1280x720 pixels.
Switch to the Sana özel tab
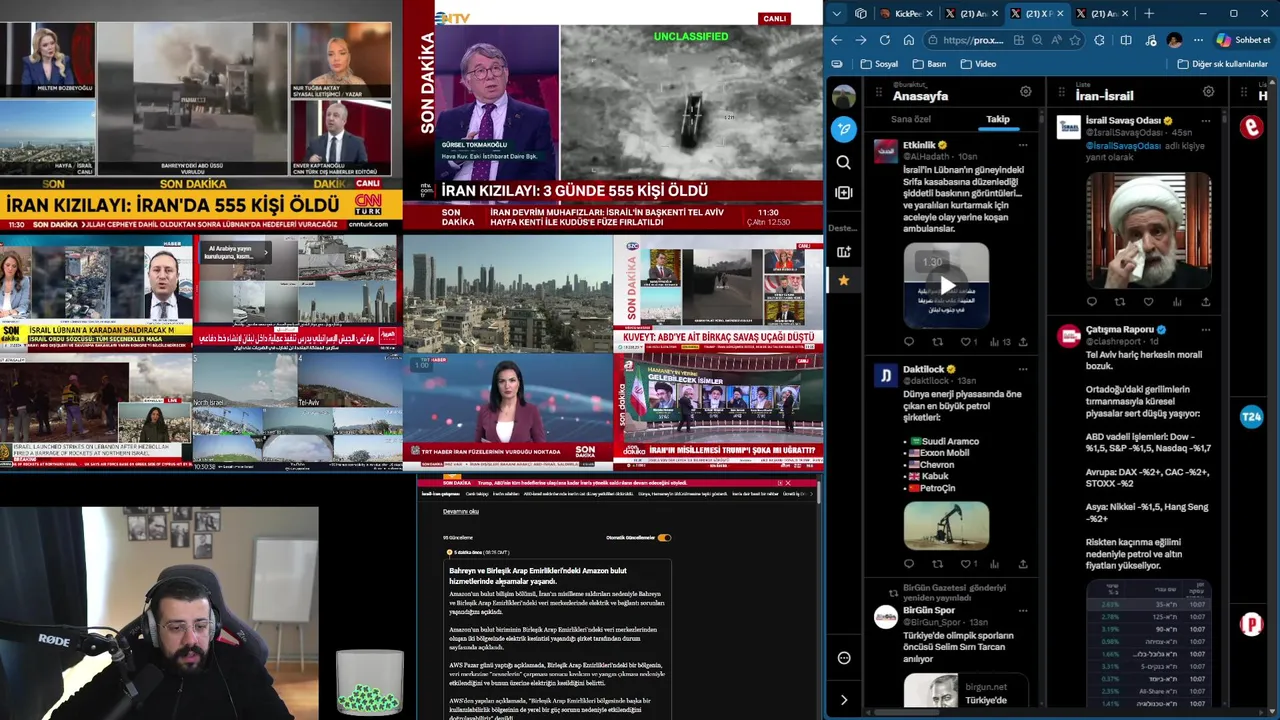[x=911, y=119]
